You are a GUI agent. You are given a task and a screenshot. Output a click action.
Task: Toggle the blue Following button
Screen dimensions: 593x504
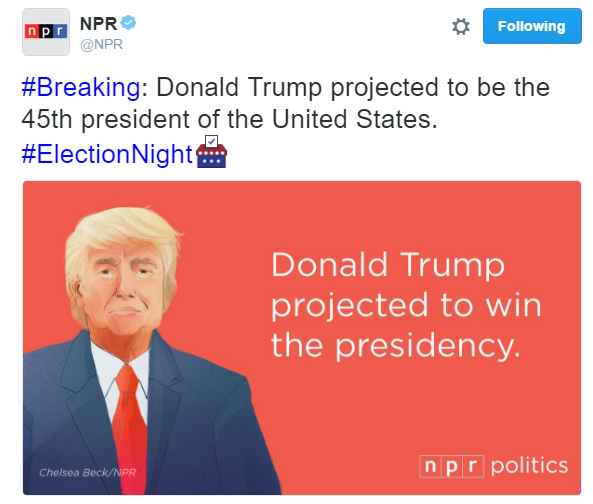[532, 26]
